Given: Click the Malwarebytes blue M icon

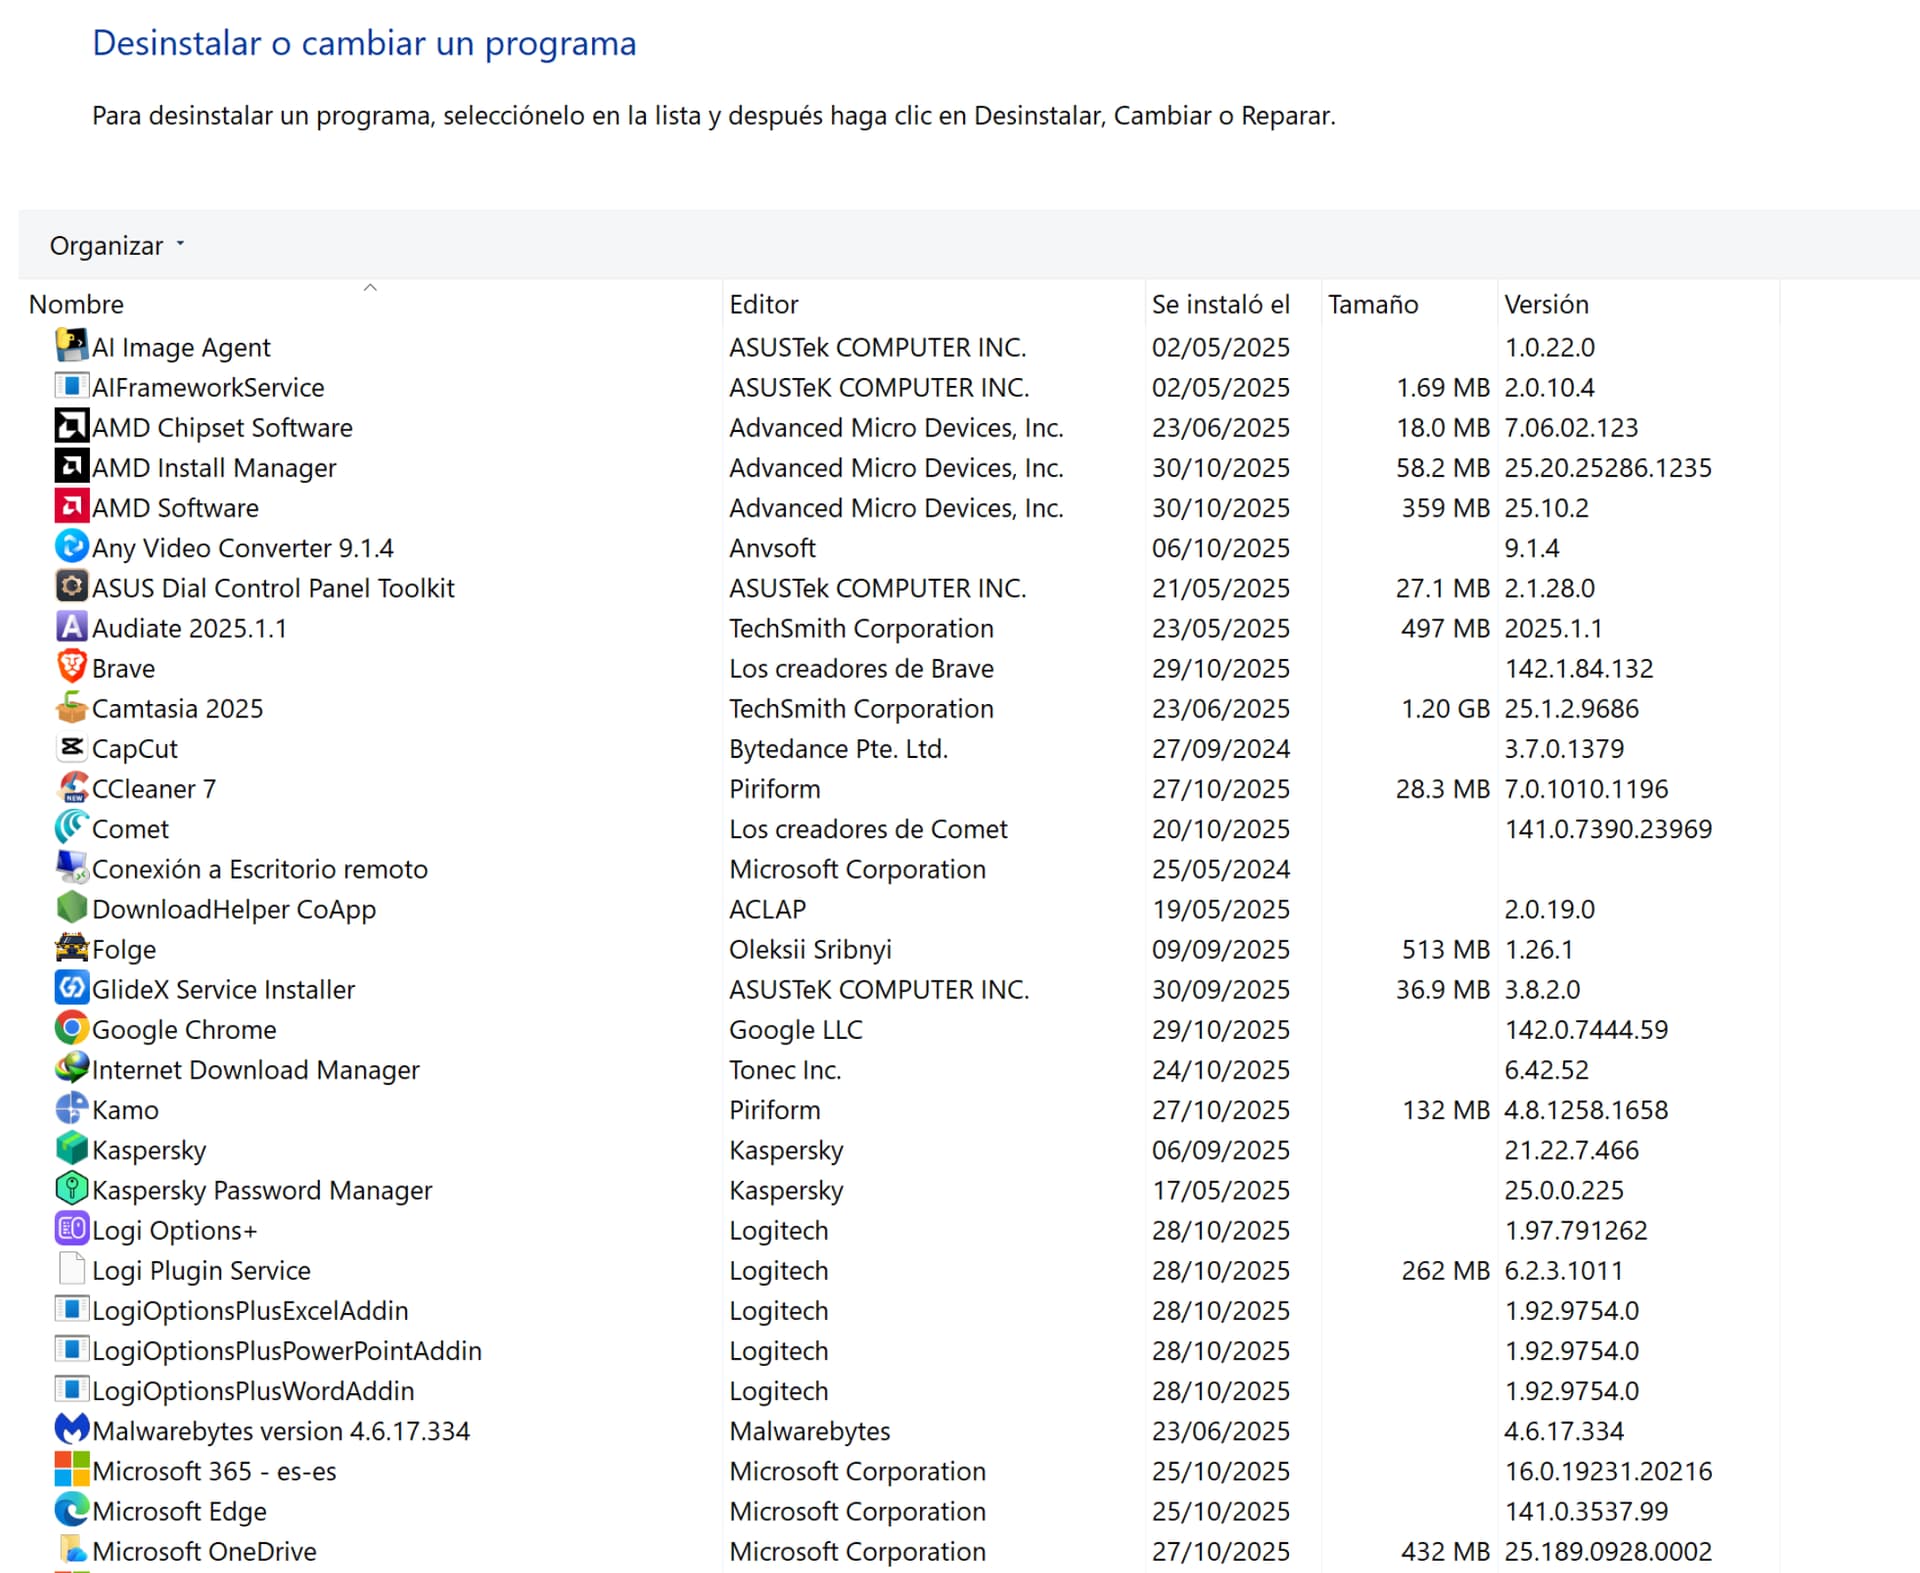Looking at the screenshot, I should pos(71,1429).
